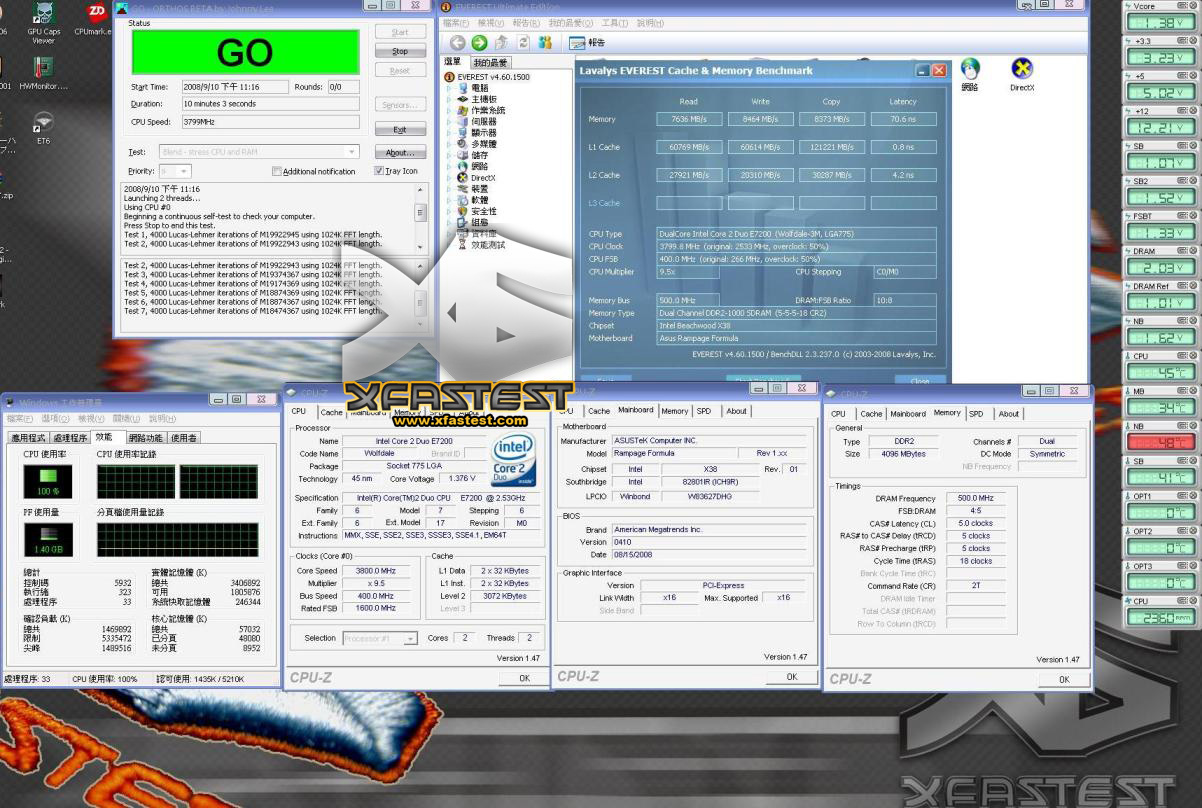The width and height of the screenshot is (1202, 808).
Task: Open the GPU Caps Viewer desktop shortcut
Action: 43,22
